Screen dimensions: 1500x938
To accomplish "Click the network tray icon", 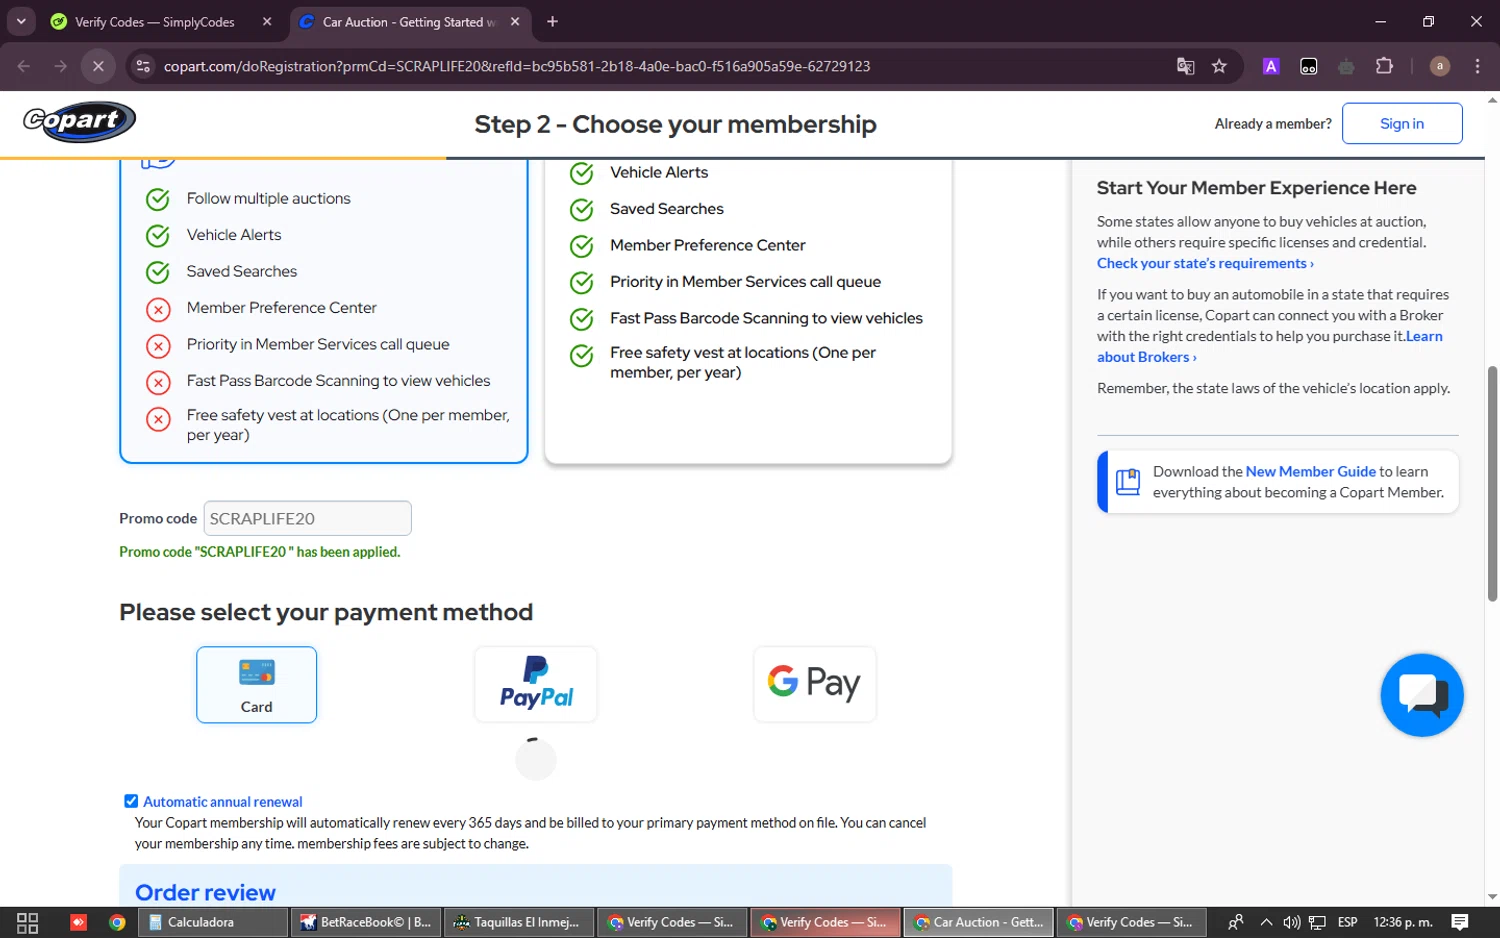I will (1317, 922).
